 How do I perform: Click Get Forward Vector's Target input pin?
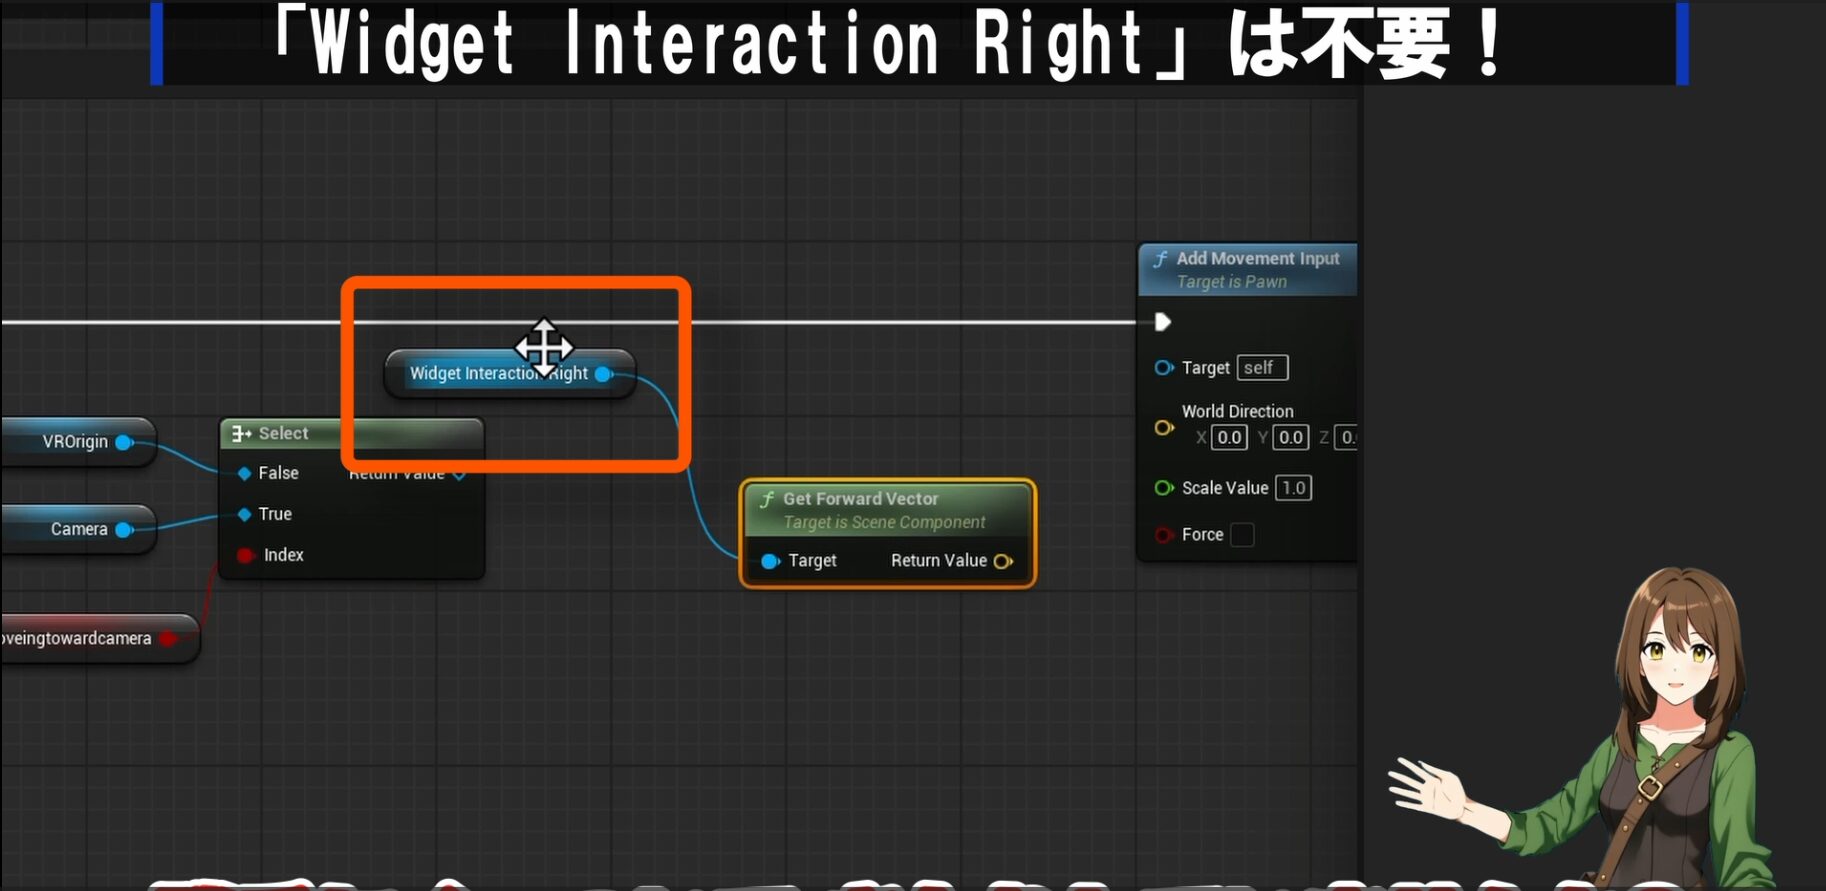[x=770, y=561]
